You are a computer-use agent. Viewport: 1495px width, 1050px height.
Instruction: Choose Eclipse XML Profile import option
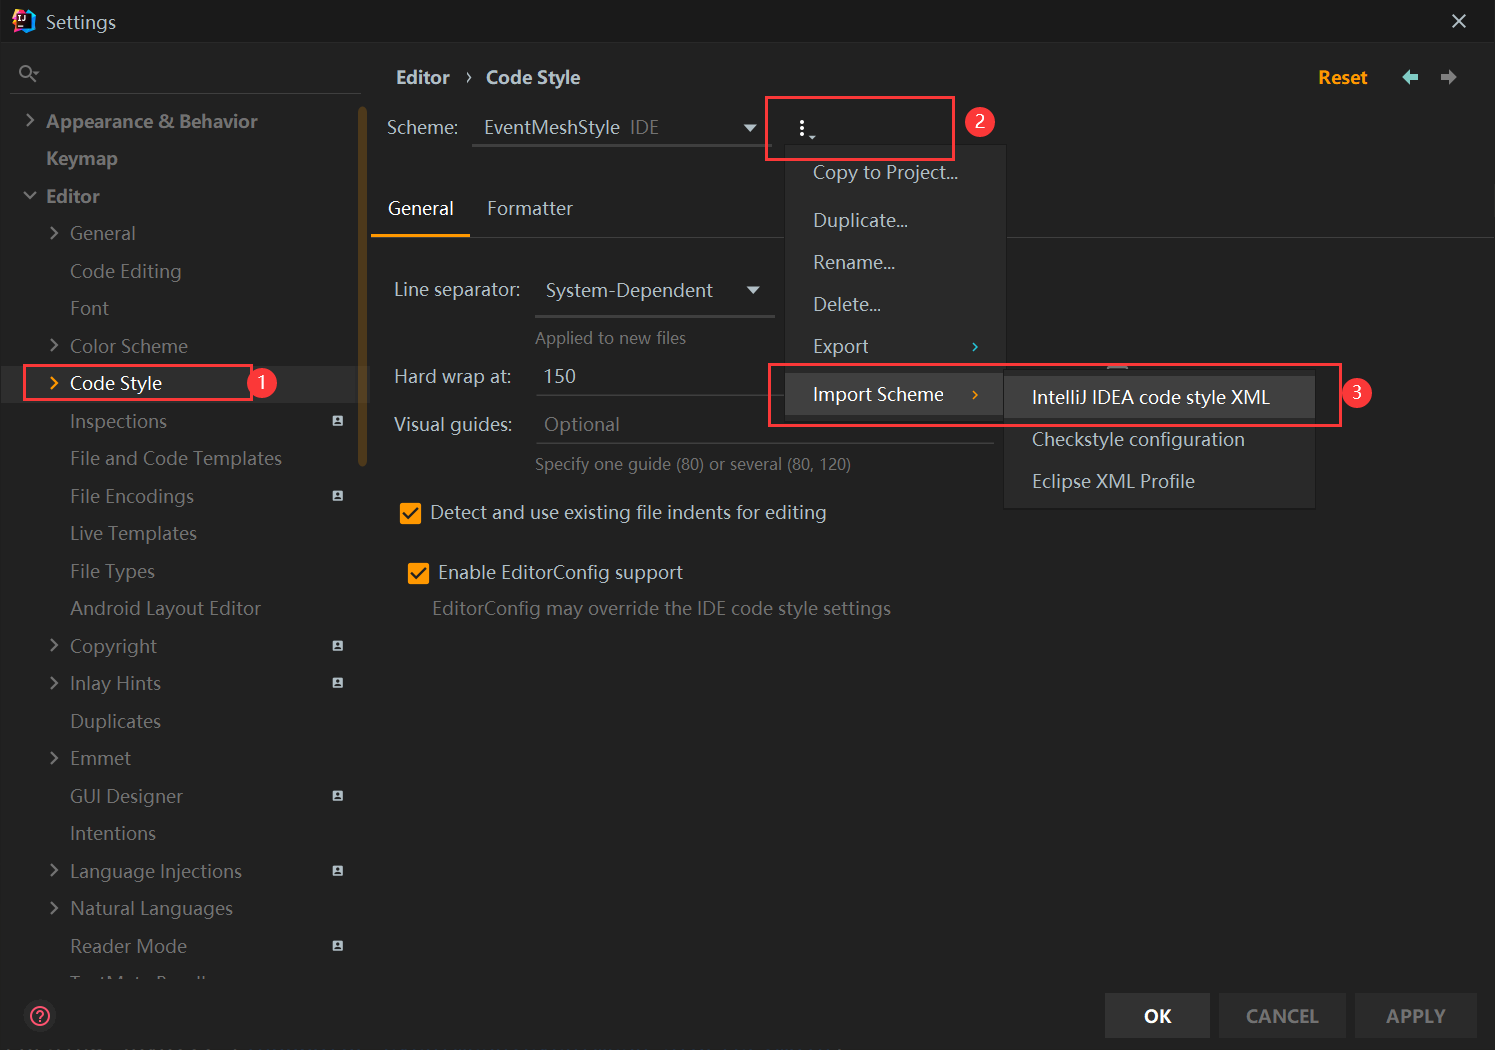click(1113, 481)
